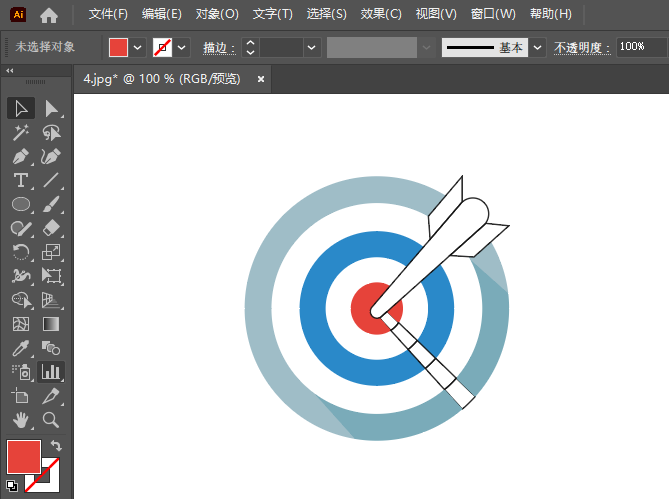This screenshot has width=669, height=499.
Task: Open the 对象(O) menu
Action: pos(217,15)
